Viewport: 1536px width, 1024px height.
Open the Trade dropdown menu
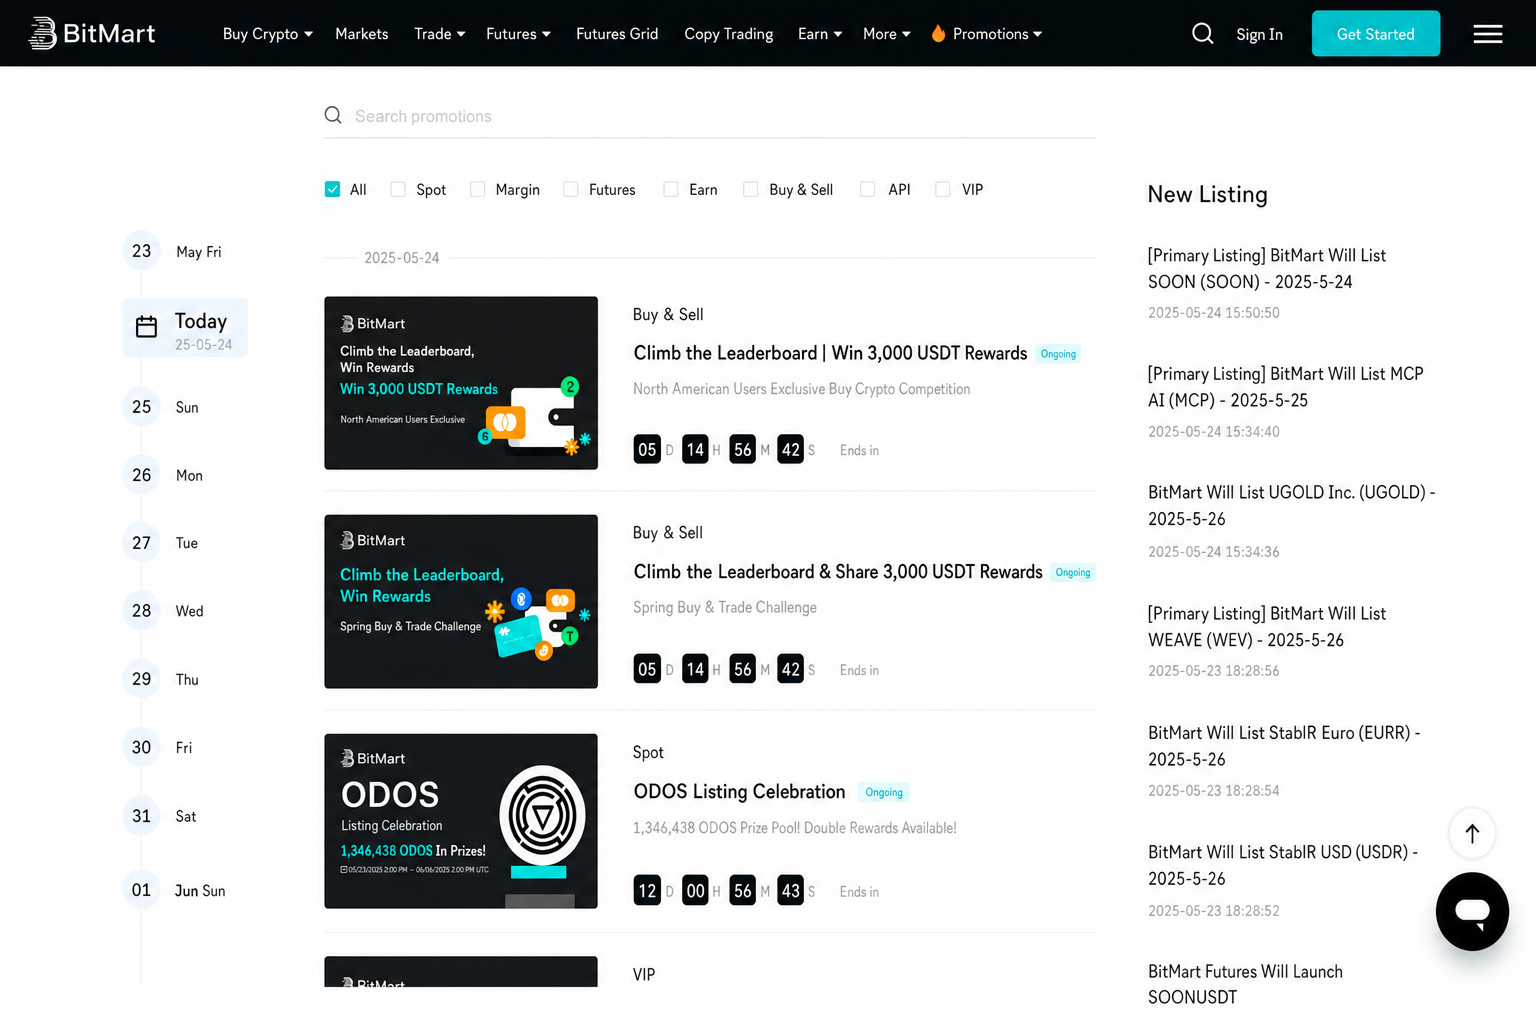tap(440, 34)
